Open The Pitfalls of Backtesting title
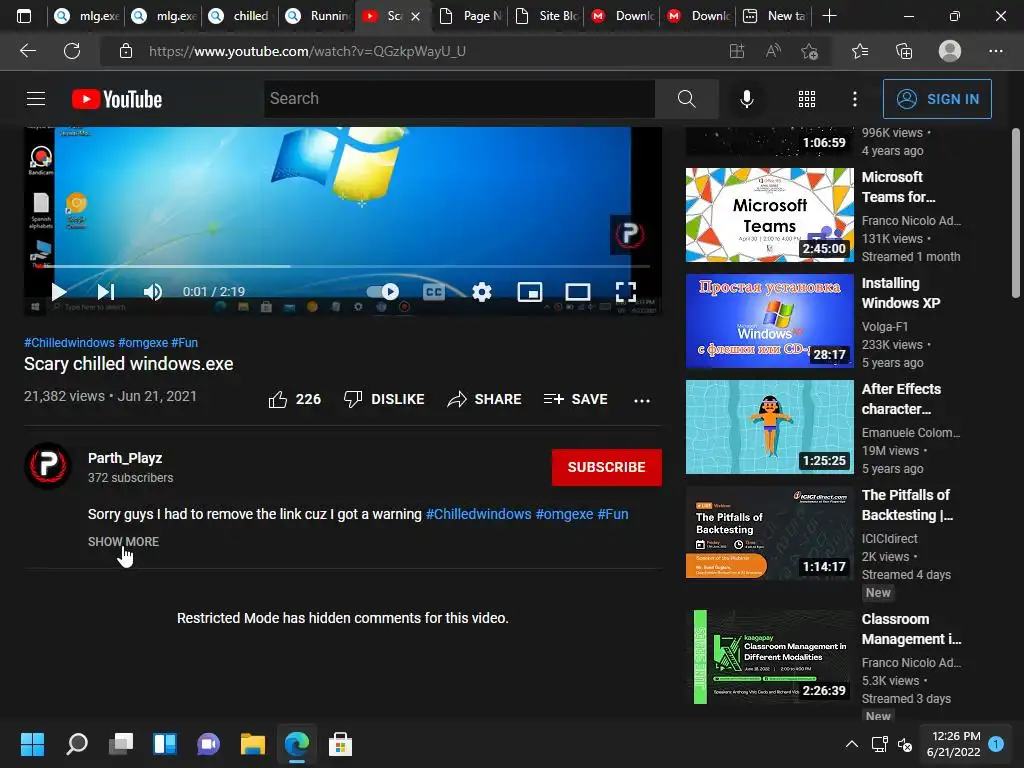The image size is (1024, 768). coord(907,505)
